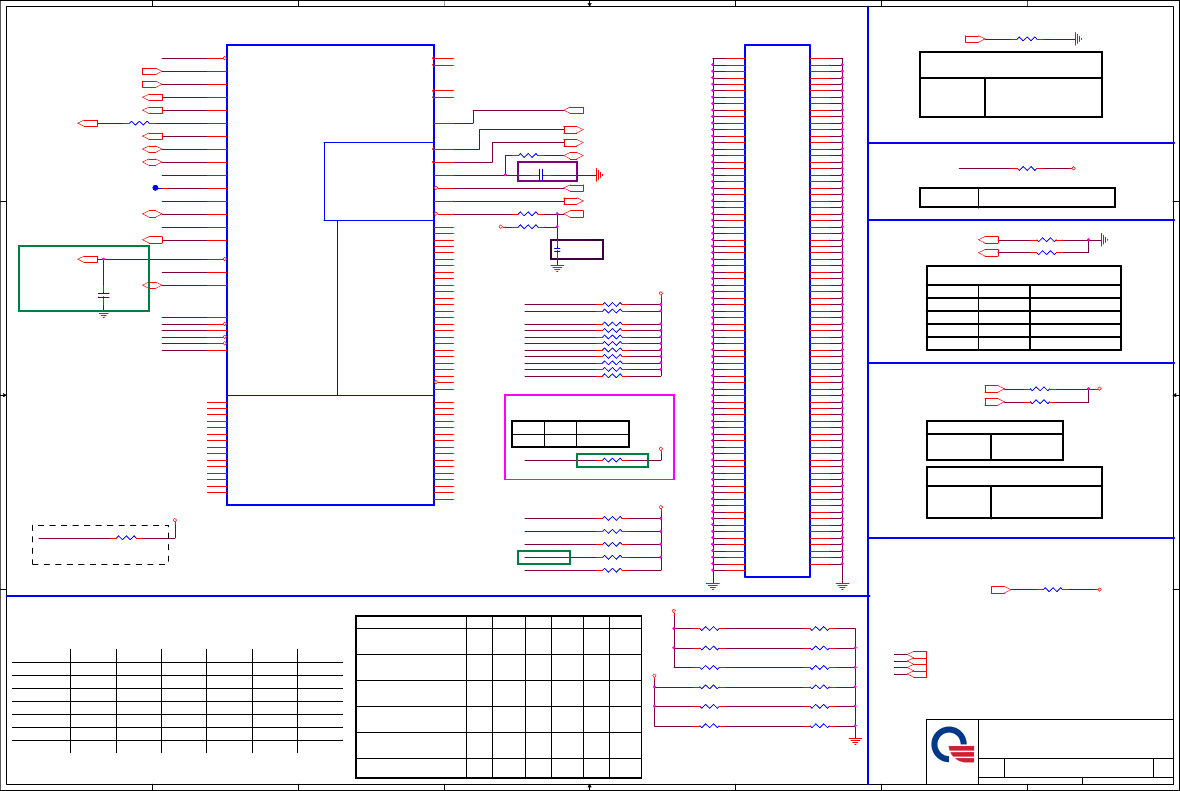Click ground symbol at bottom of resistor ladder

[x=855, y=741]
